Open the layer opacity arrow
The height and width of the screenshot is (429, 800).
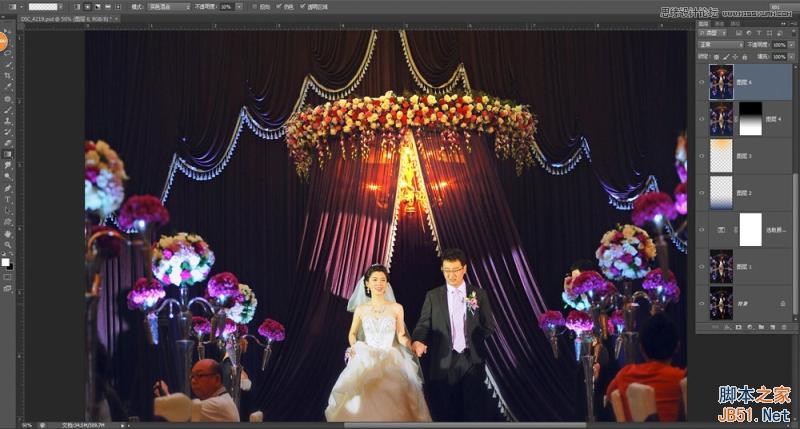point(791,45)
